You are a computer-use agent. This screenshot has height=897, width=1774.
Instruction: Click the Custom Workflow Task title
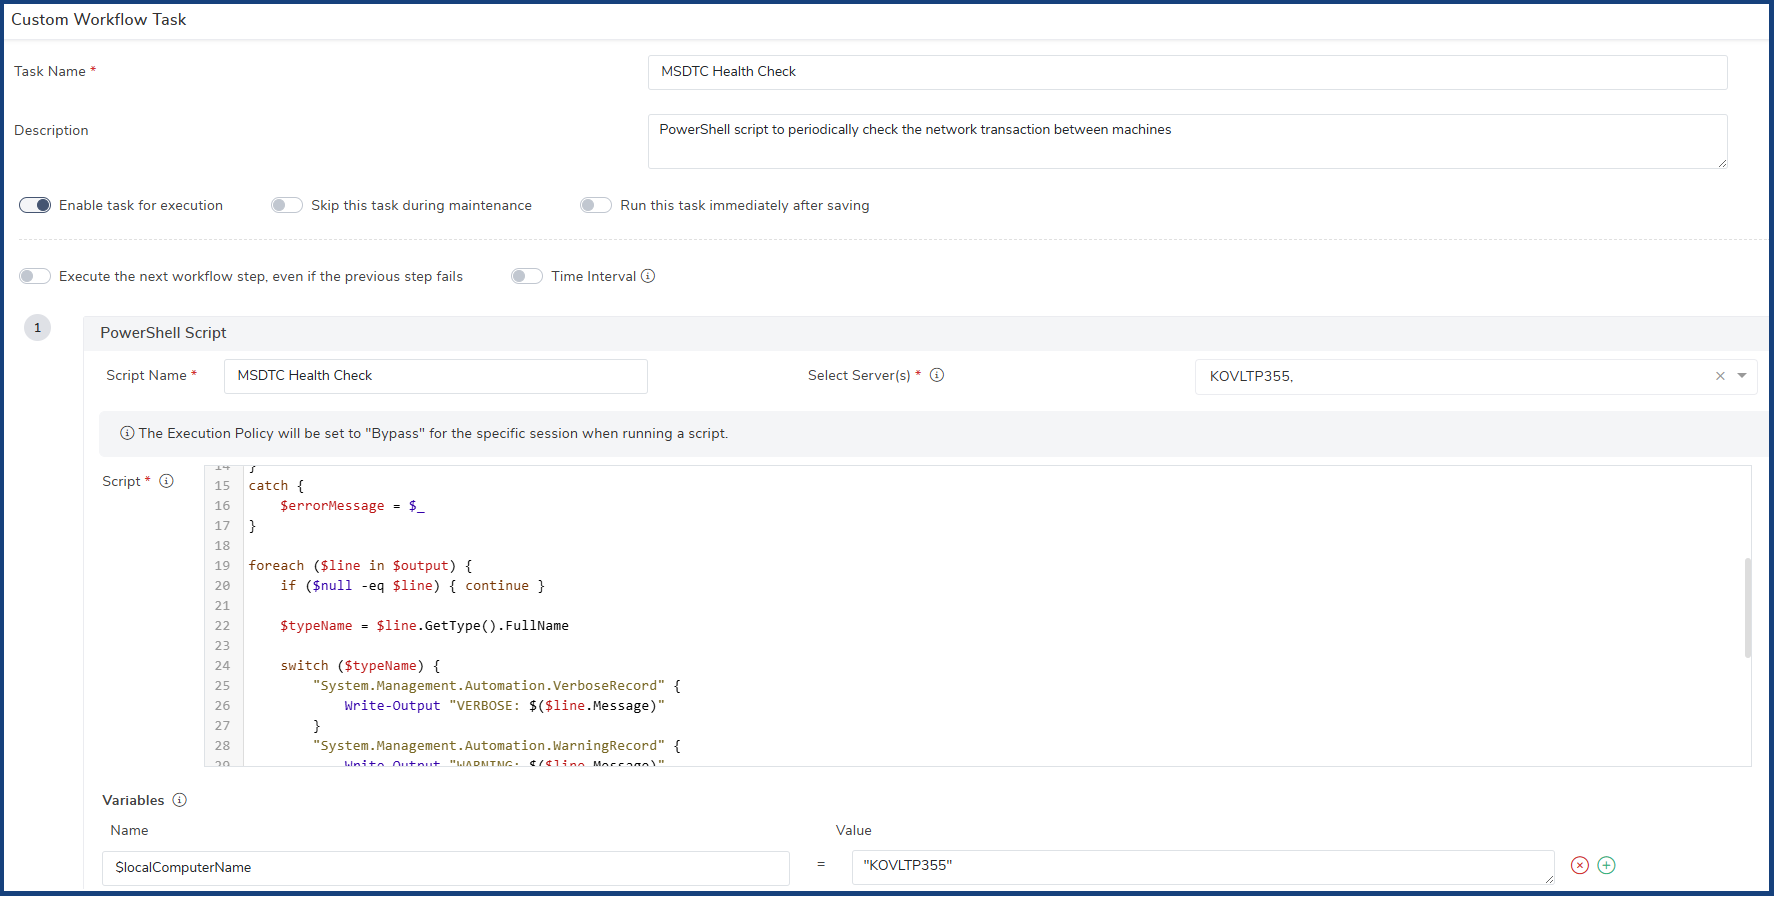[99, 19]
